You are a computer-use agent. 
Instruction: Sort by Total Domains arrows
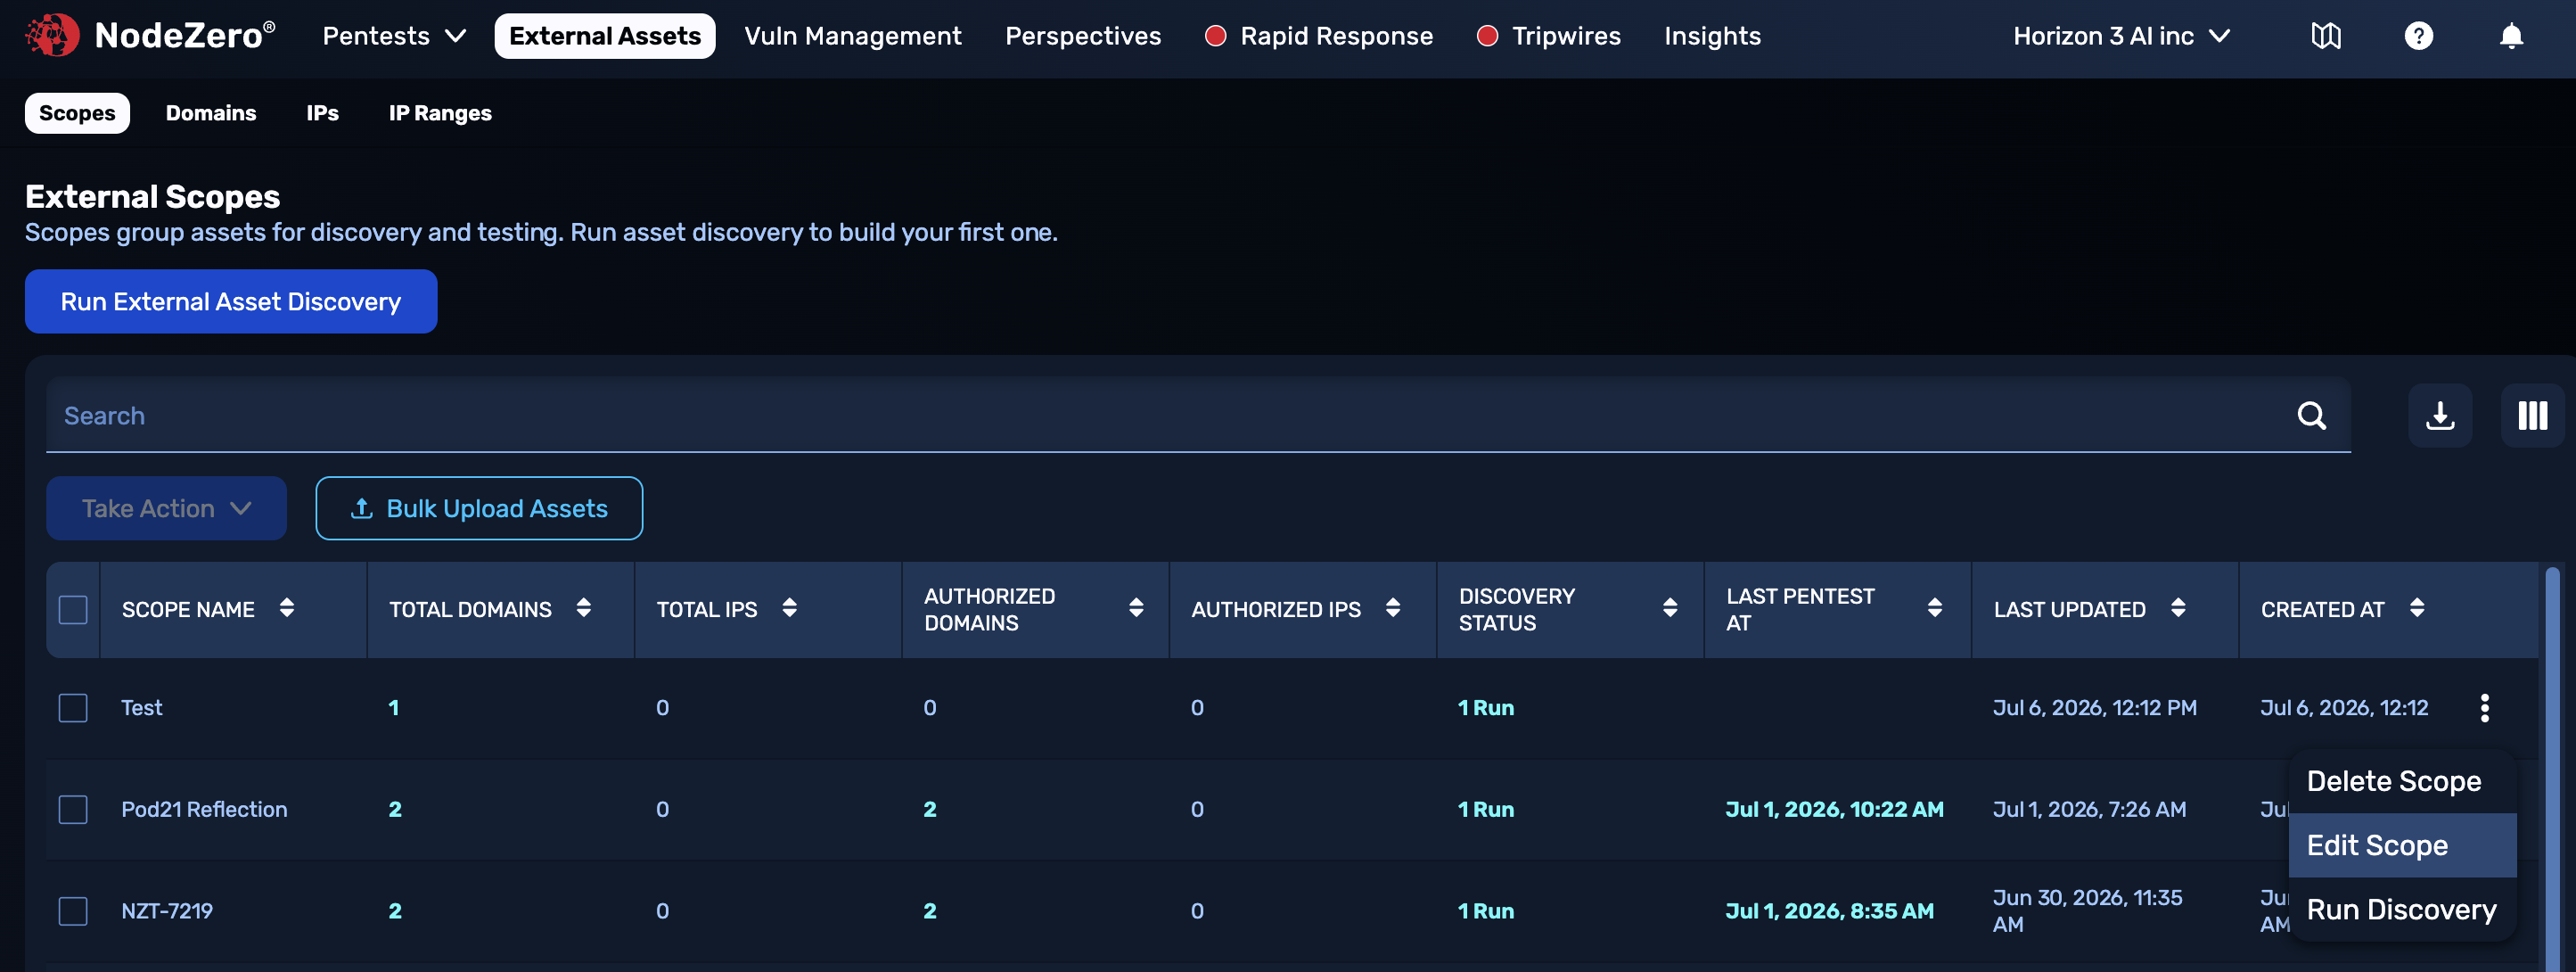(x=584, y=608)
